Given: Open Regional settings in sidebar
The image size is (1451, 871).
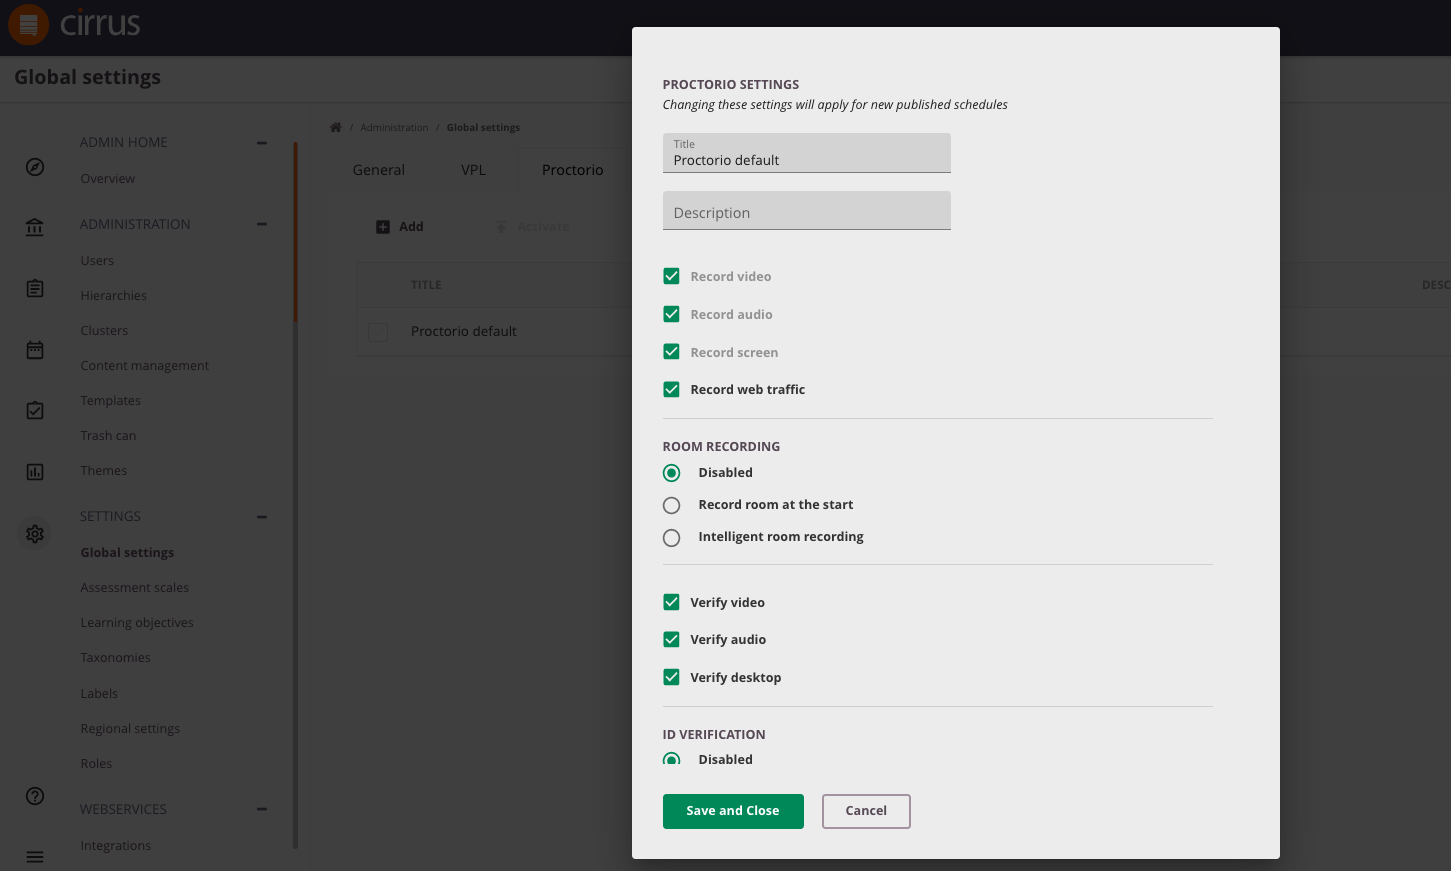Looking at the screenshot, I should (130, 729).
